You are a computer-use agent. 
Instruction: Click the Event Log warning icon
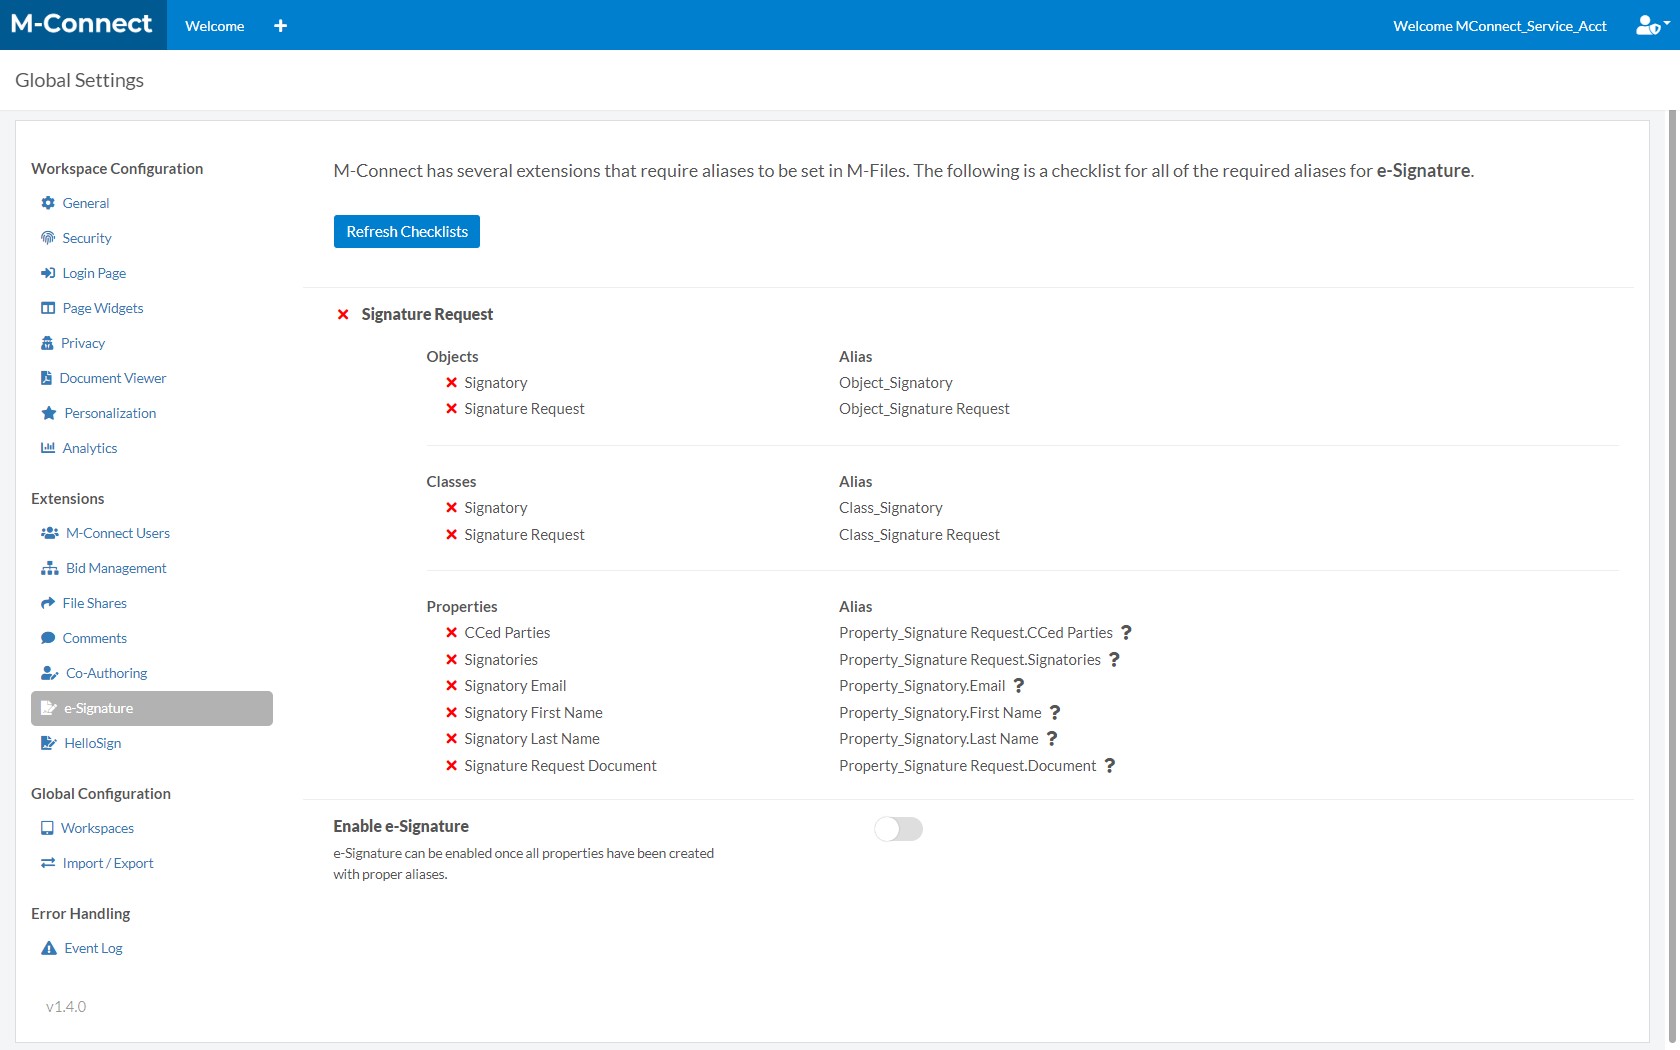[x=48, y=948]
